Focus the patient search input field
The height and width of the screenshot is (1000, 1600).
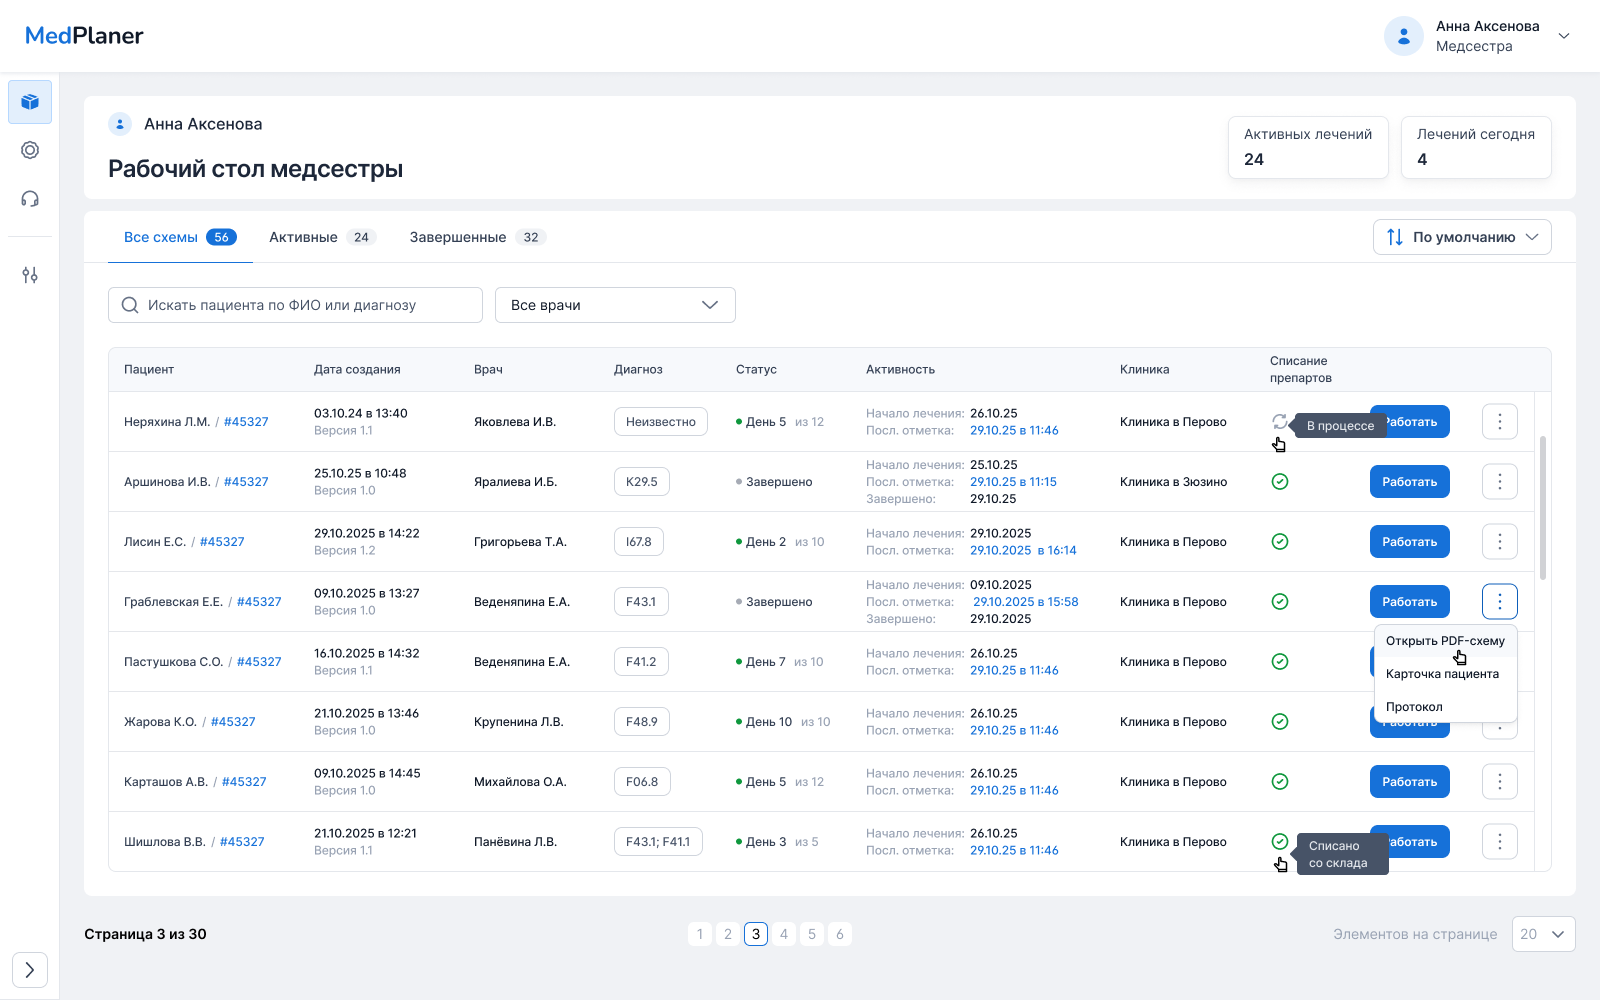coord(310,305)
